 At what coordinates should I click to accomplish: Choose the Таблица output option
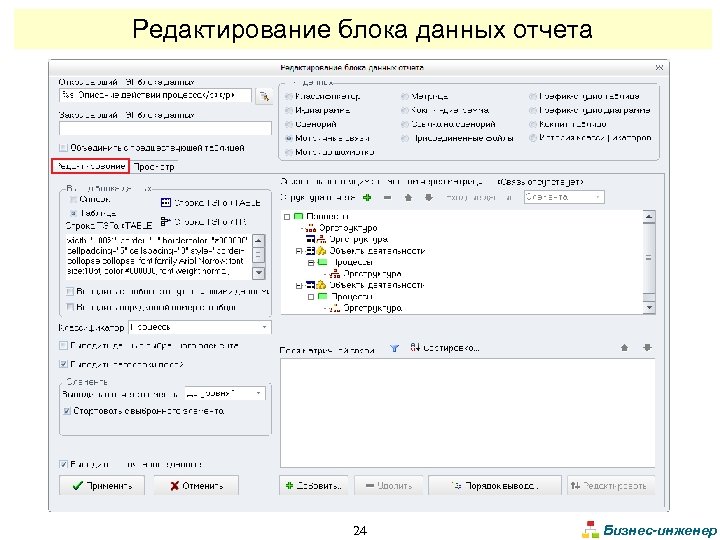point(73,214)
